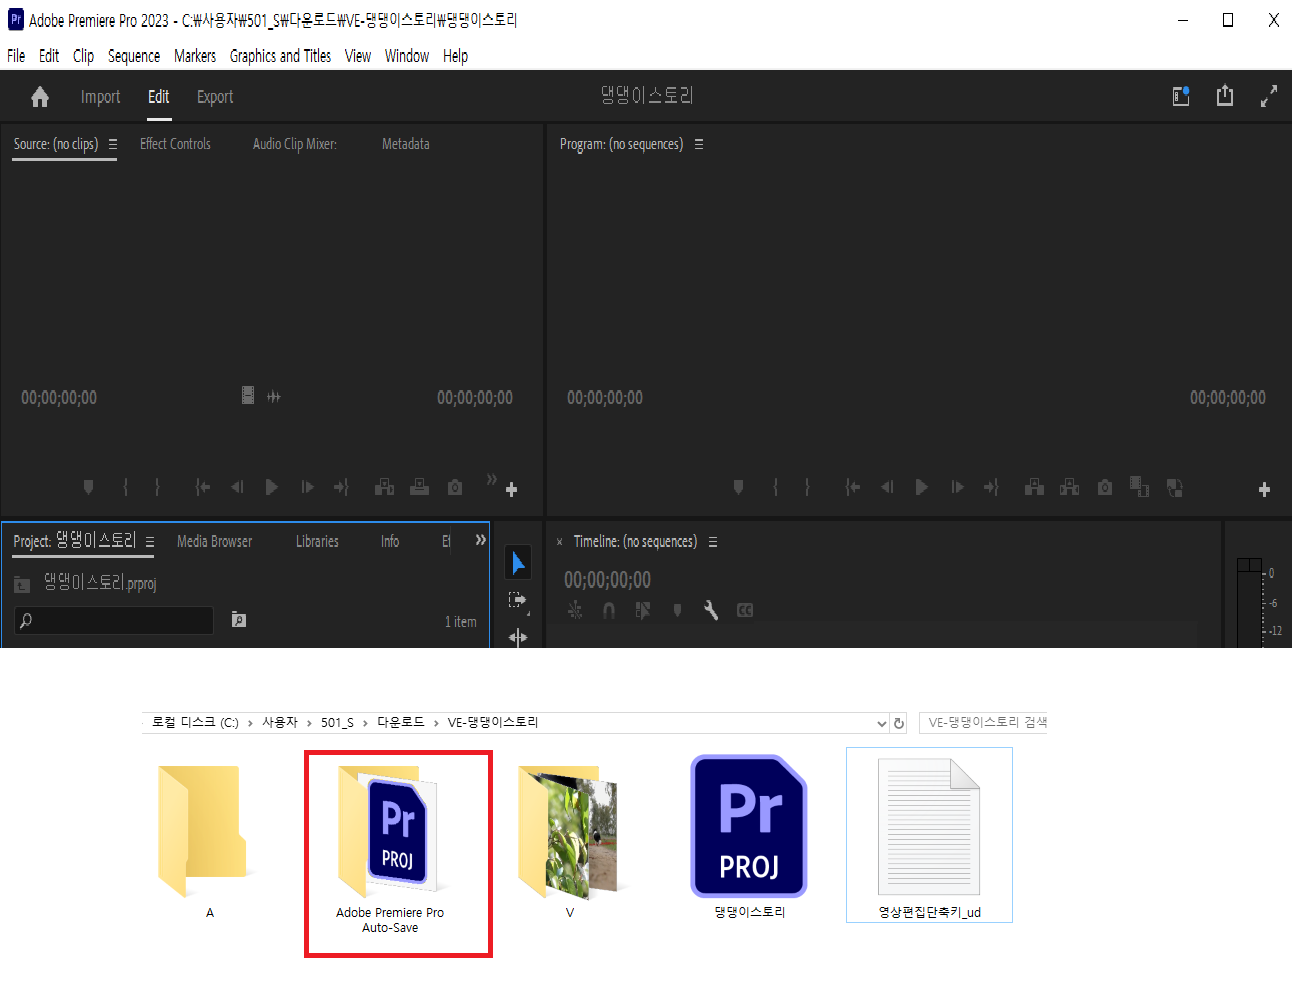Select the Selection arrow tool
The image size is (1292, 990).
tap(518, 563)
